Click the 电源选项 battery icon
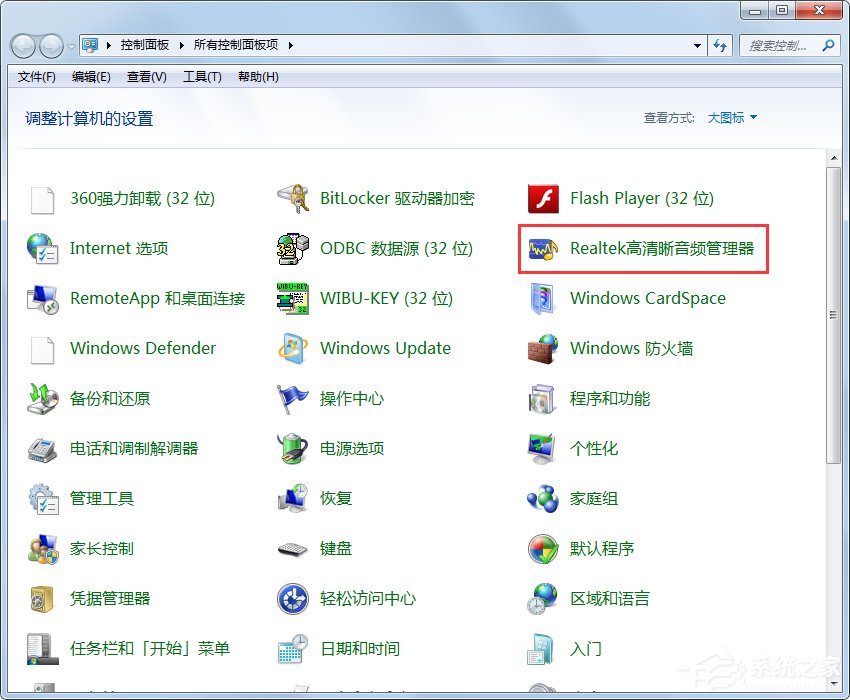This screenshot has height=700, width=850. pos(293,448)
